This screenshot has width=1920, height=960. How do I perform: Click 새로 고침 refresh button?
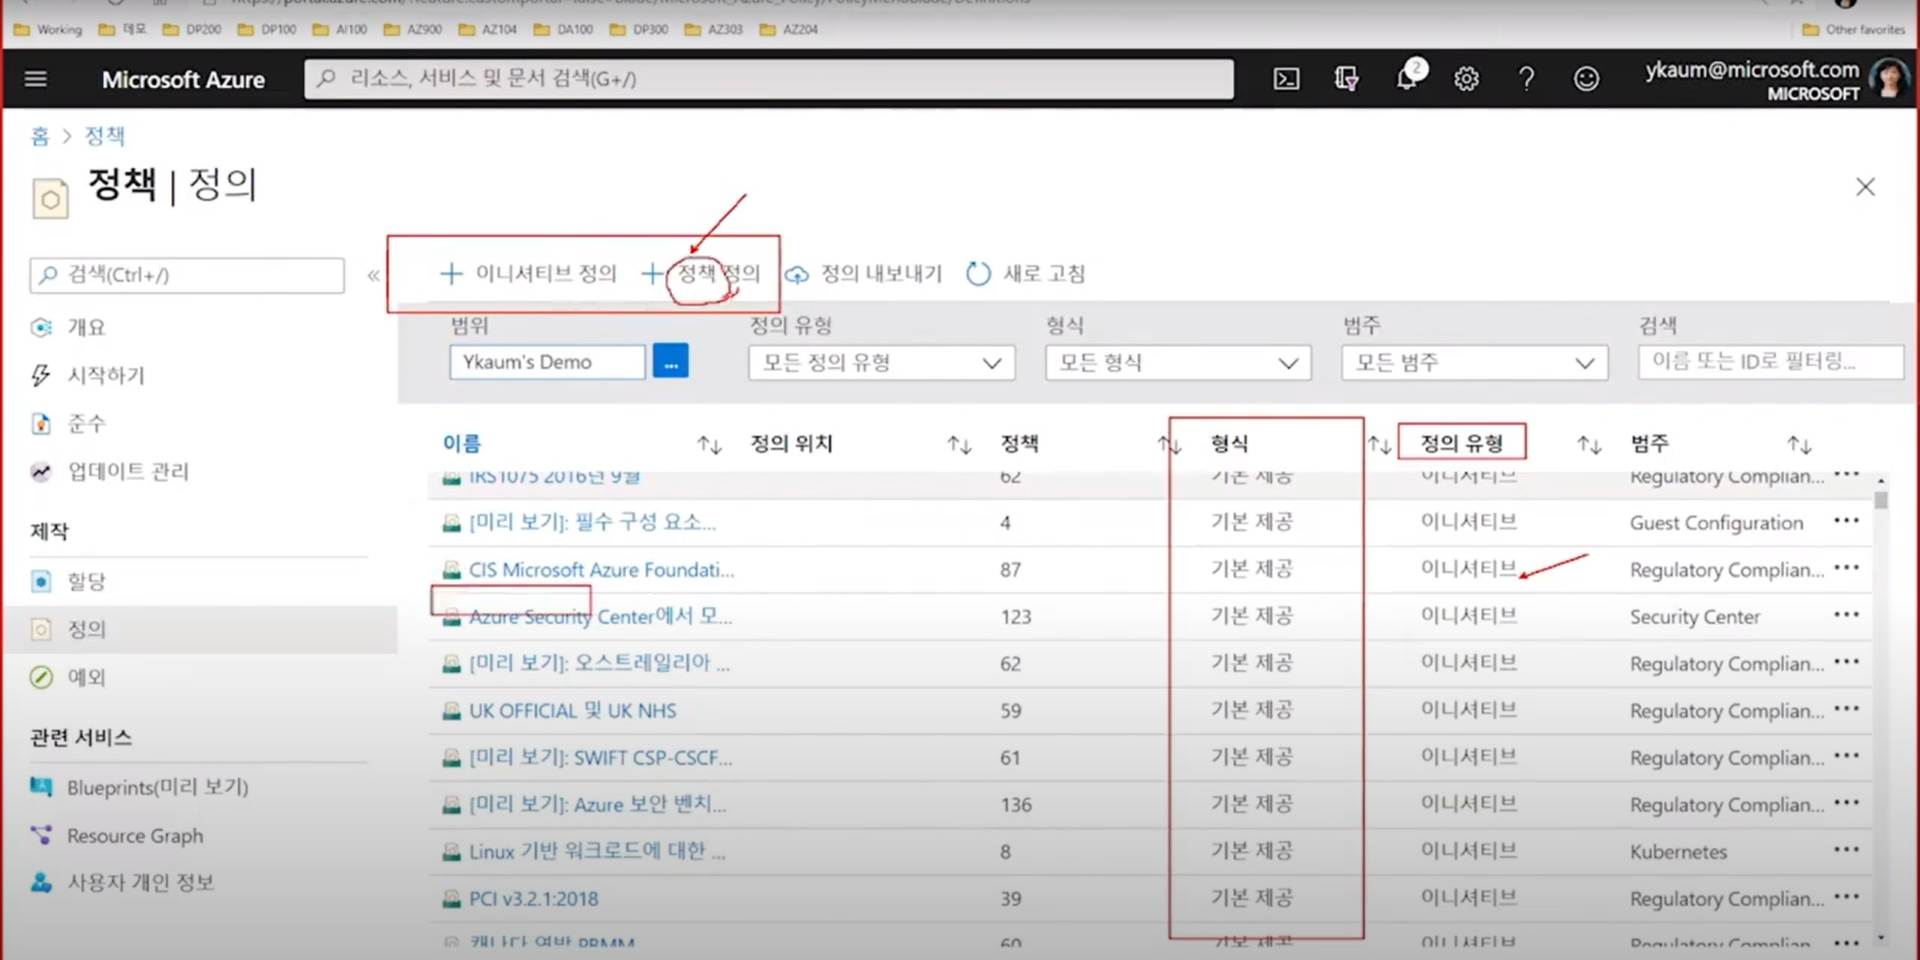[1026, 273]
